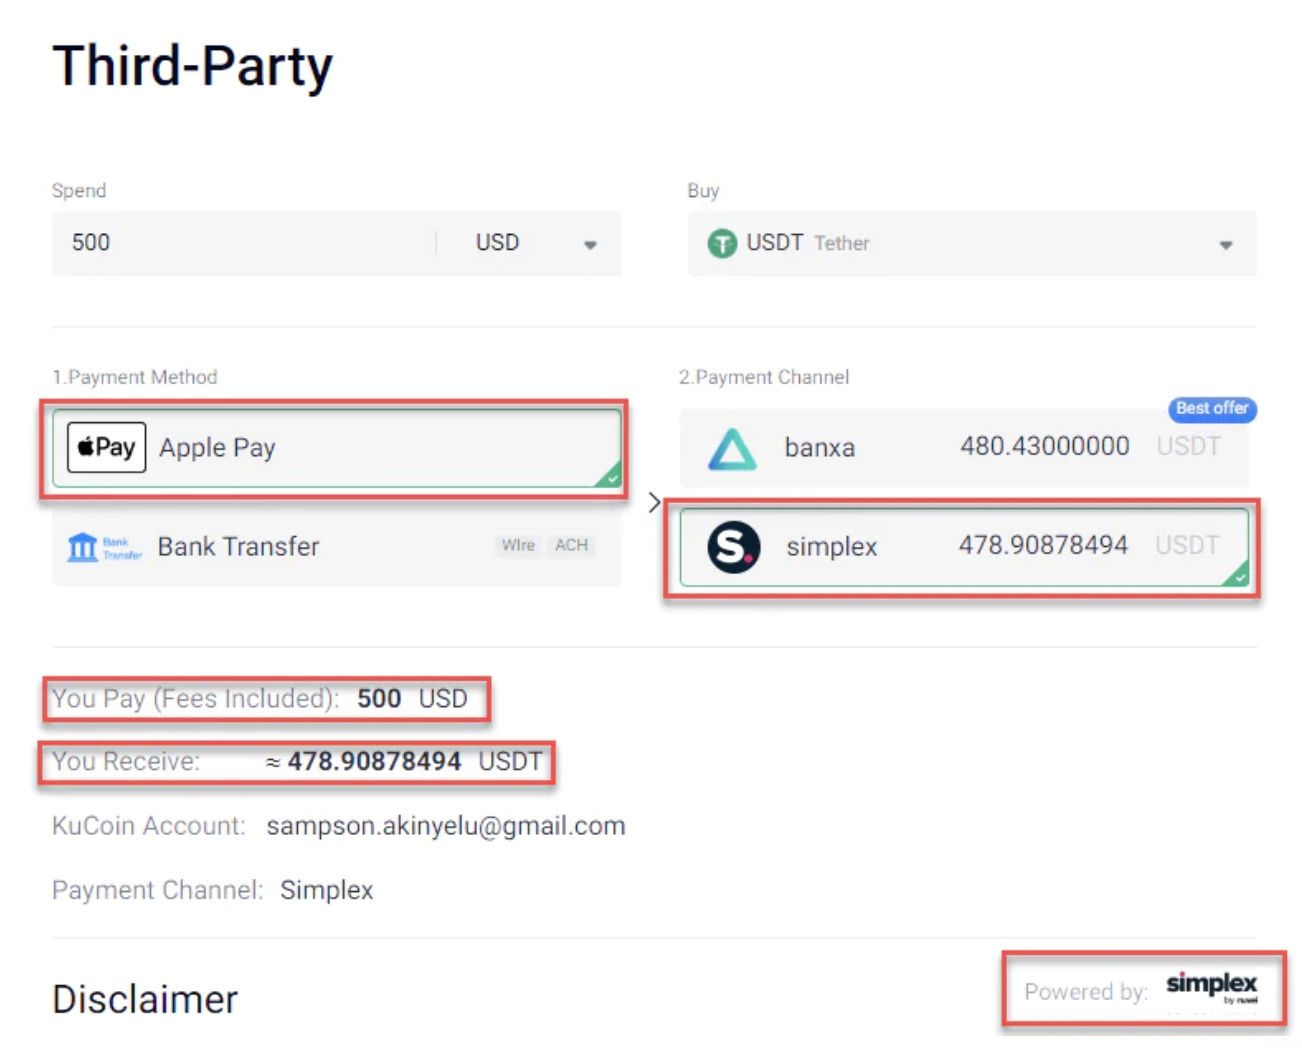The width and height of the screenshot is (1302, 1048).
Task: Click the Bank Transfer building icon
Action: coord(82,547)
